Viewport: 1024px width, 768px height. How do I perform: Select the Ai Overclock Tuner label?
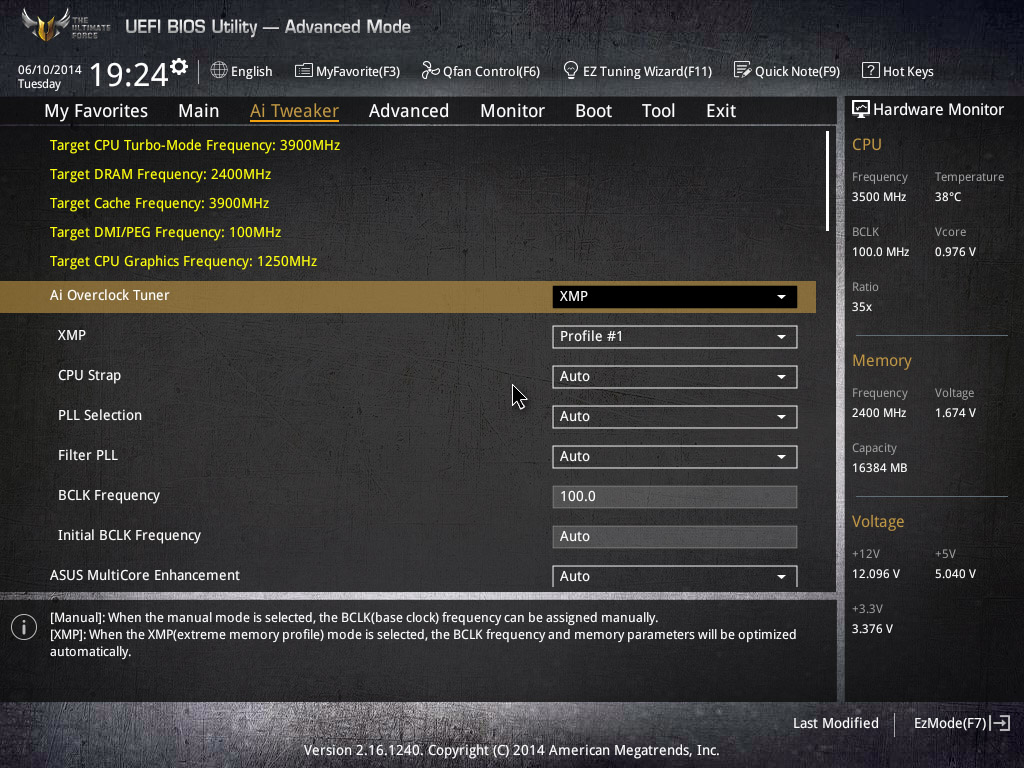[x=110, y=295]
